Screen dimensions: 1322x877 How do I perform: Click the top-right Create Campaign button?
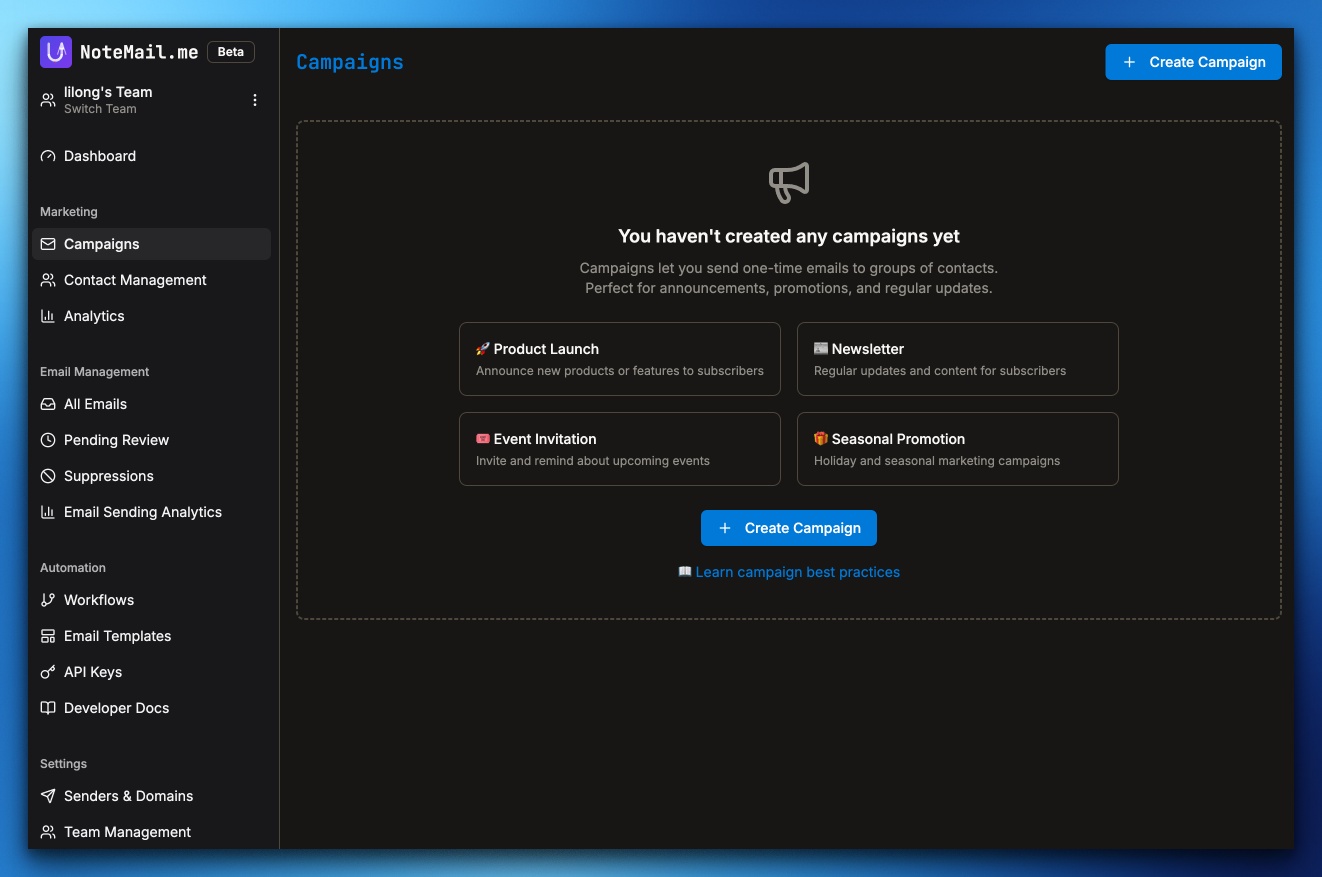pos(1192,61)
